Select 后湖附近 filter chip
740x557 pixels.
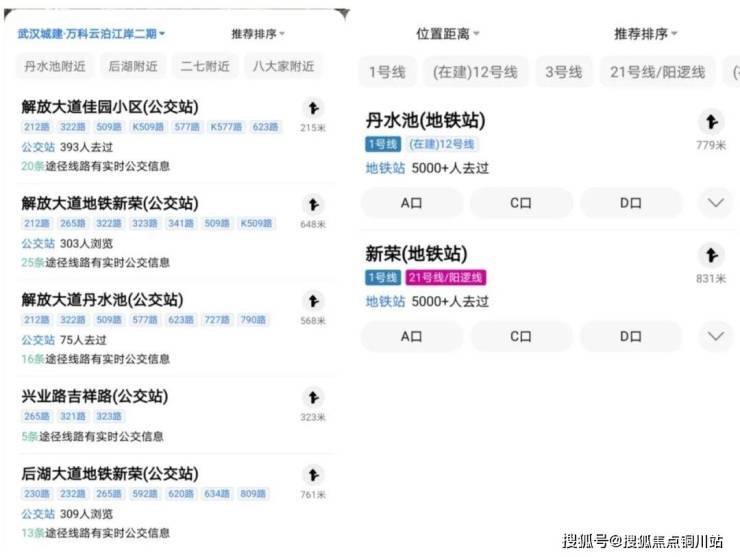pyautogui.click(x=133, y=67)
